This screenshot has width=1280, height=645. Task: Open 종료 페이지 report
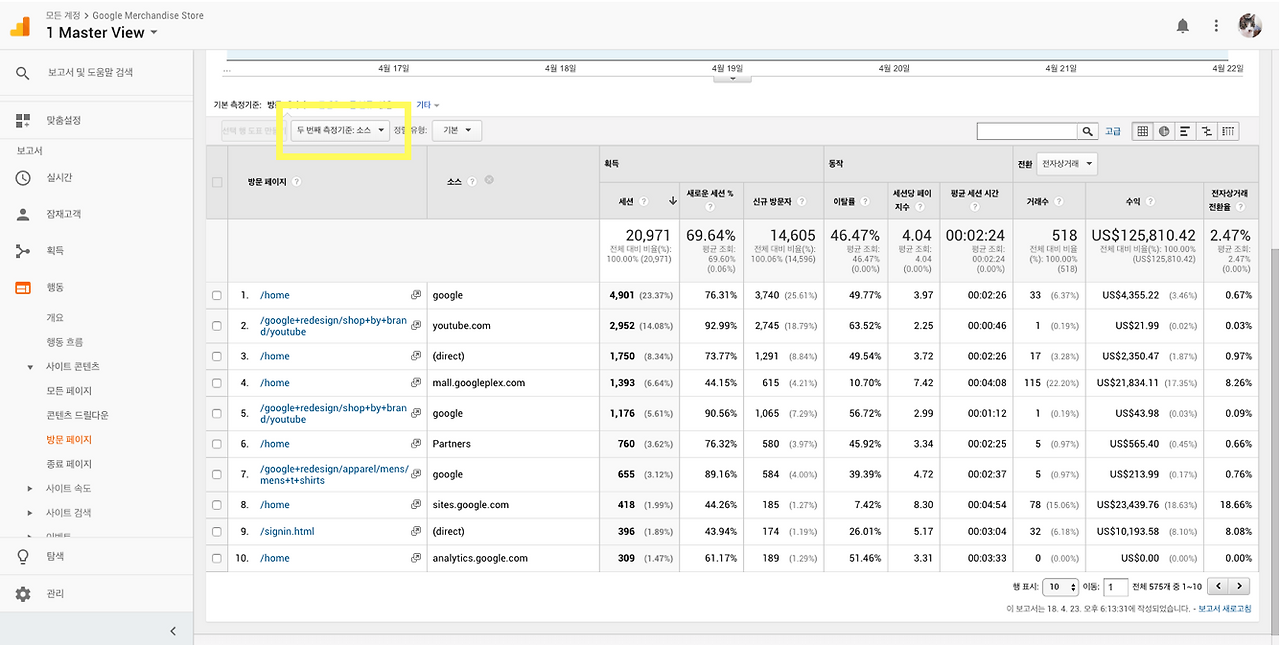[x=69, y=464]
